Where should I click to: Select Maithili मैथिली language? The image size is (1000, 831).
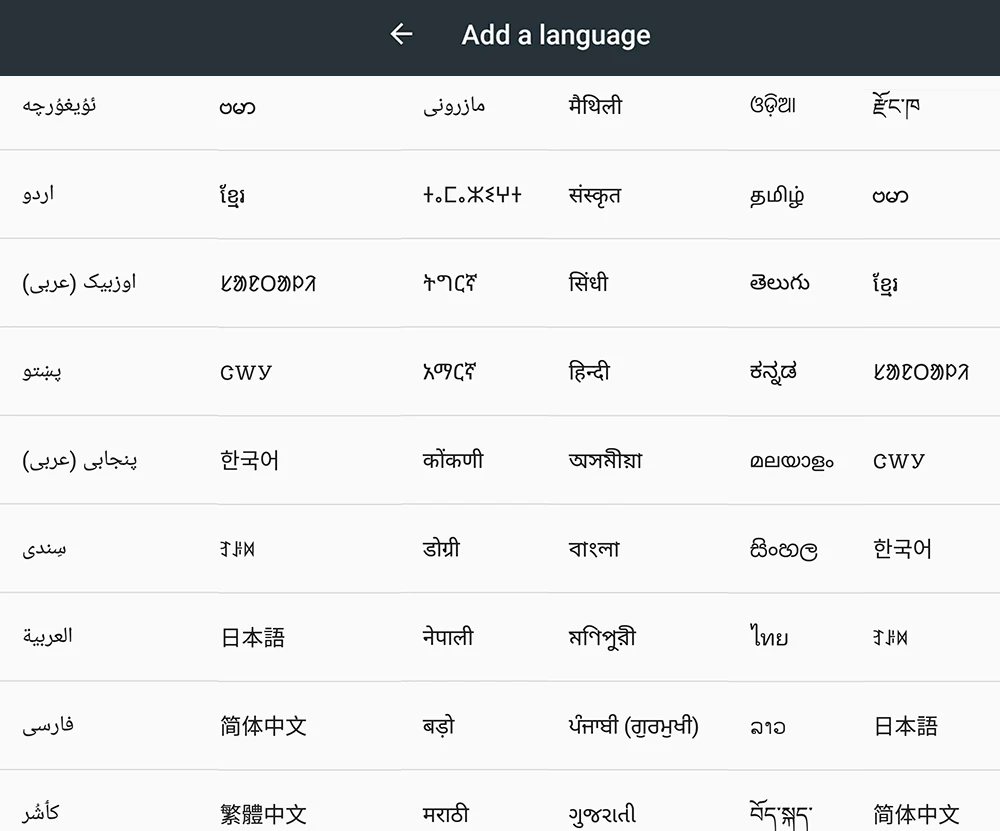coord(595,105)
